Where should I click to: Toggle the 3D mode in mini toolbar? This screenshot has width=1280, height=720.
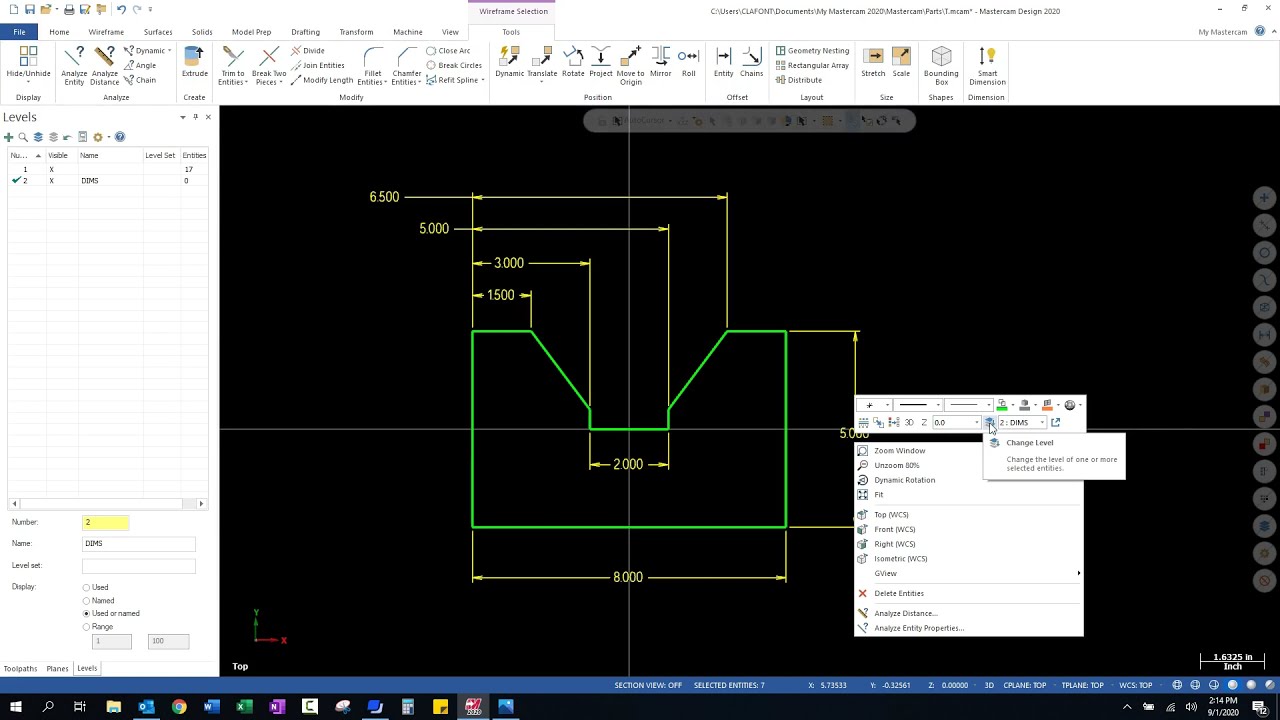pos(909,423)
